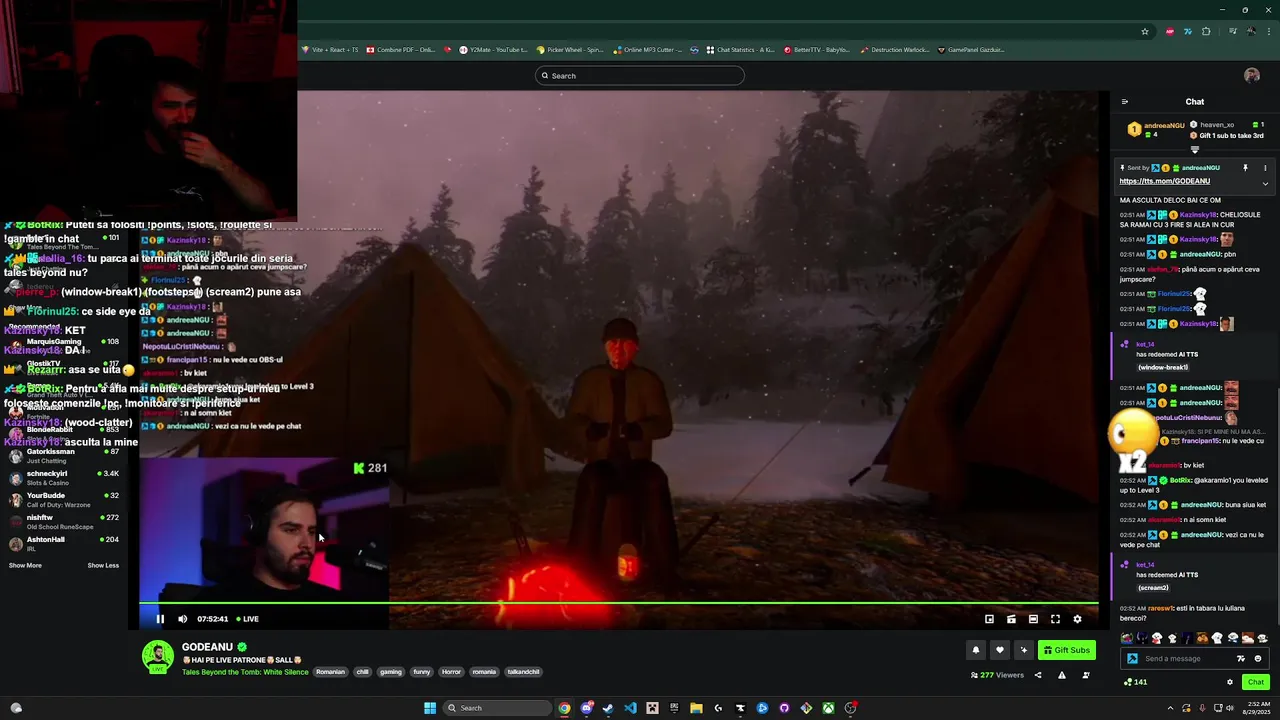Collapse the chat panel
The image size is (1280, 720).
tap(1124, 102)
